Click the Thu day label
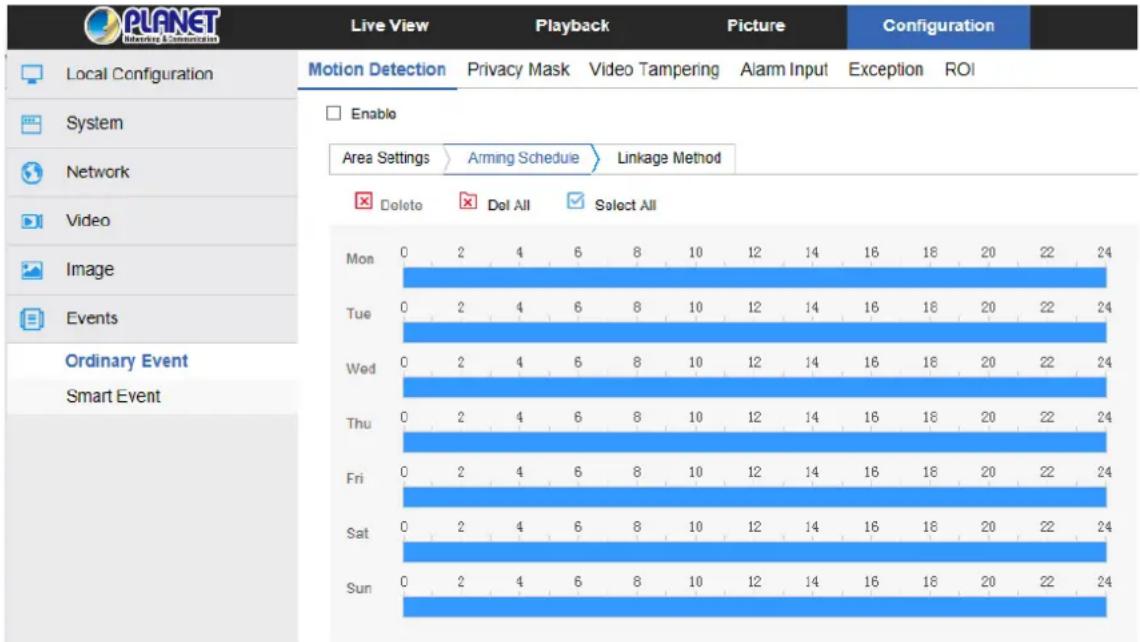 (x=358, y=423)
